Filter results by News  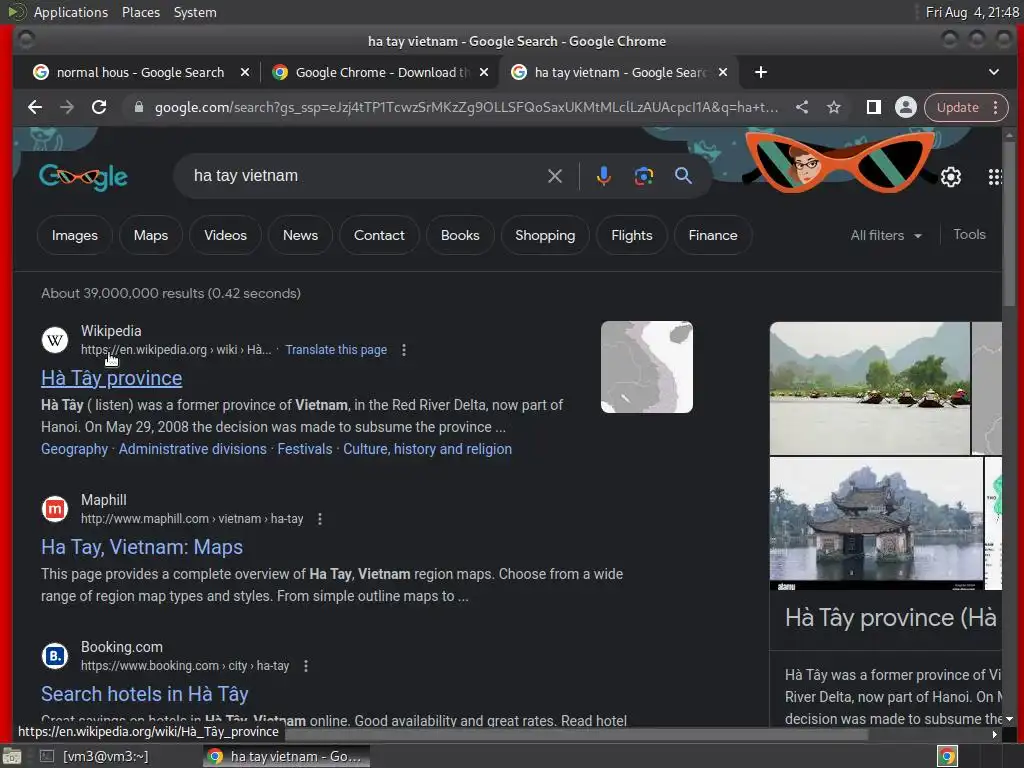click(300, 235)
